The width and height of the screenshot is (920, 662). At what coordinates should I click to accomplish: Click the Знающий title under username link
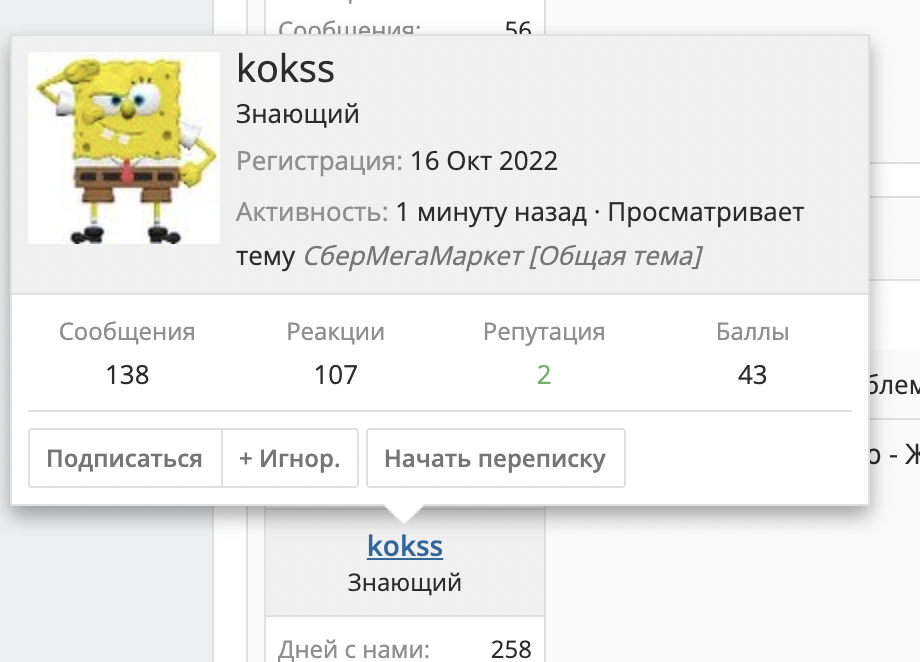(405, 583)
